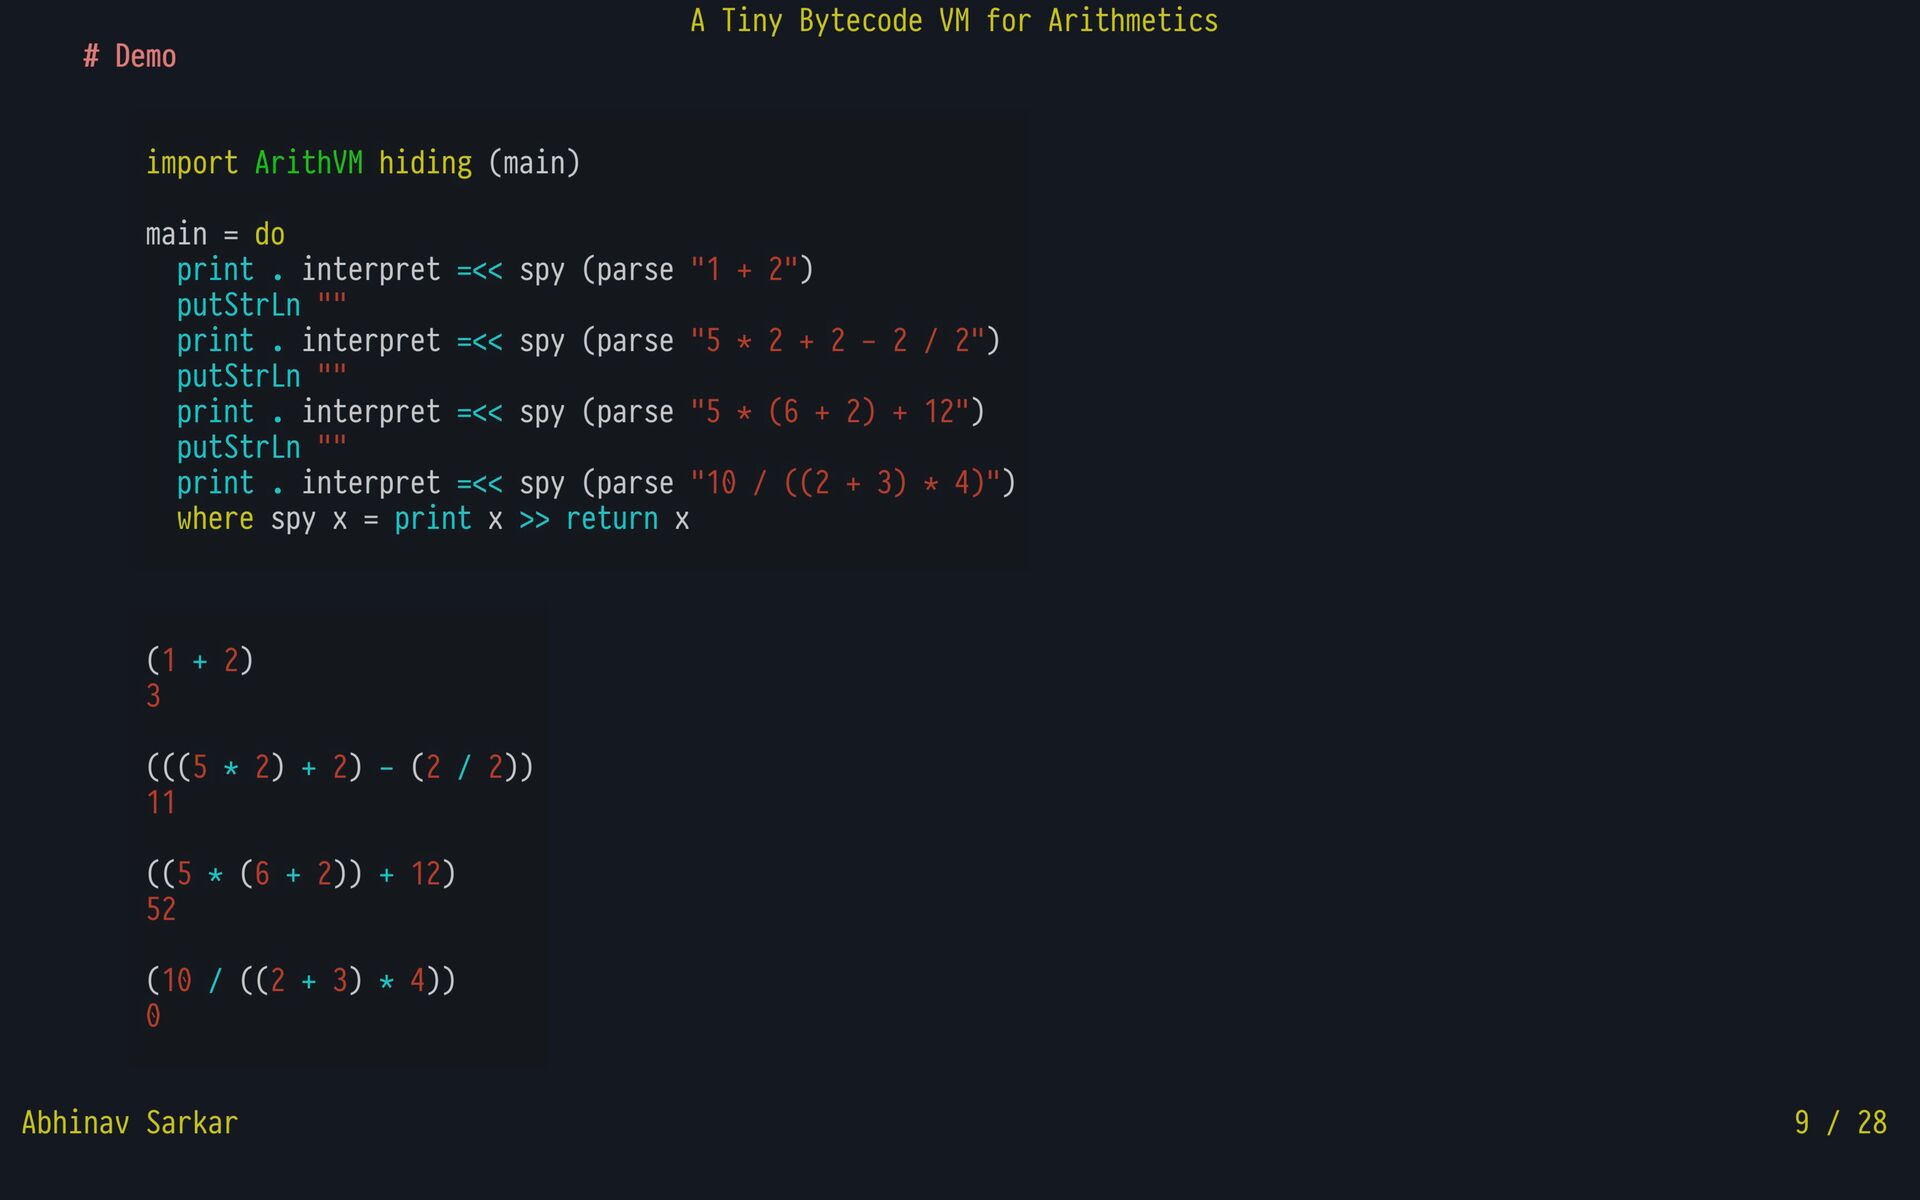
Task: Click the string "10 / ((2 + 3) * 4)"
Action: pyautogui.click(x=845, y=483)
